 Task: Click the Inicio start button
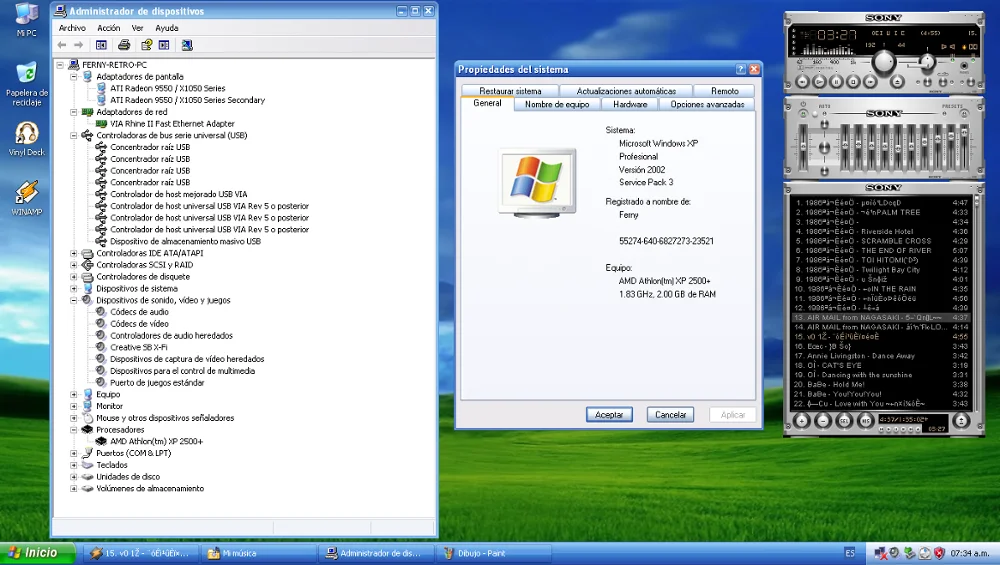(37, 553)
